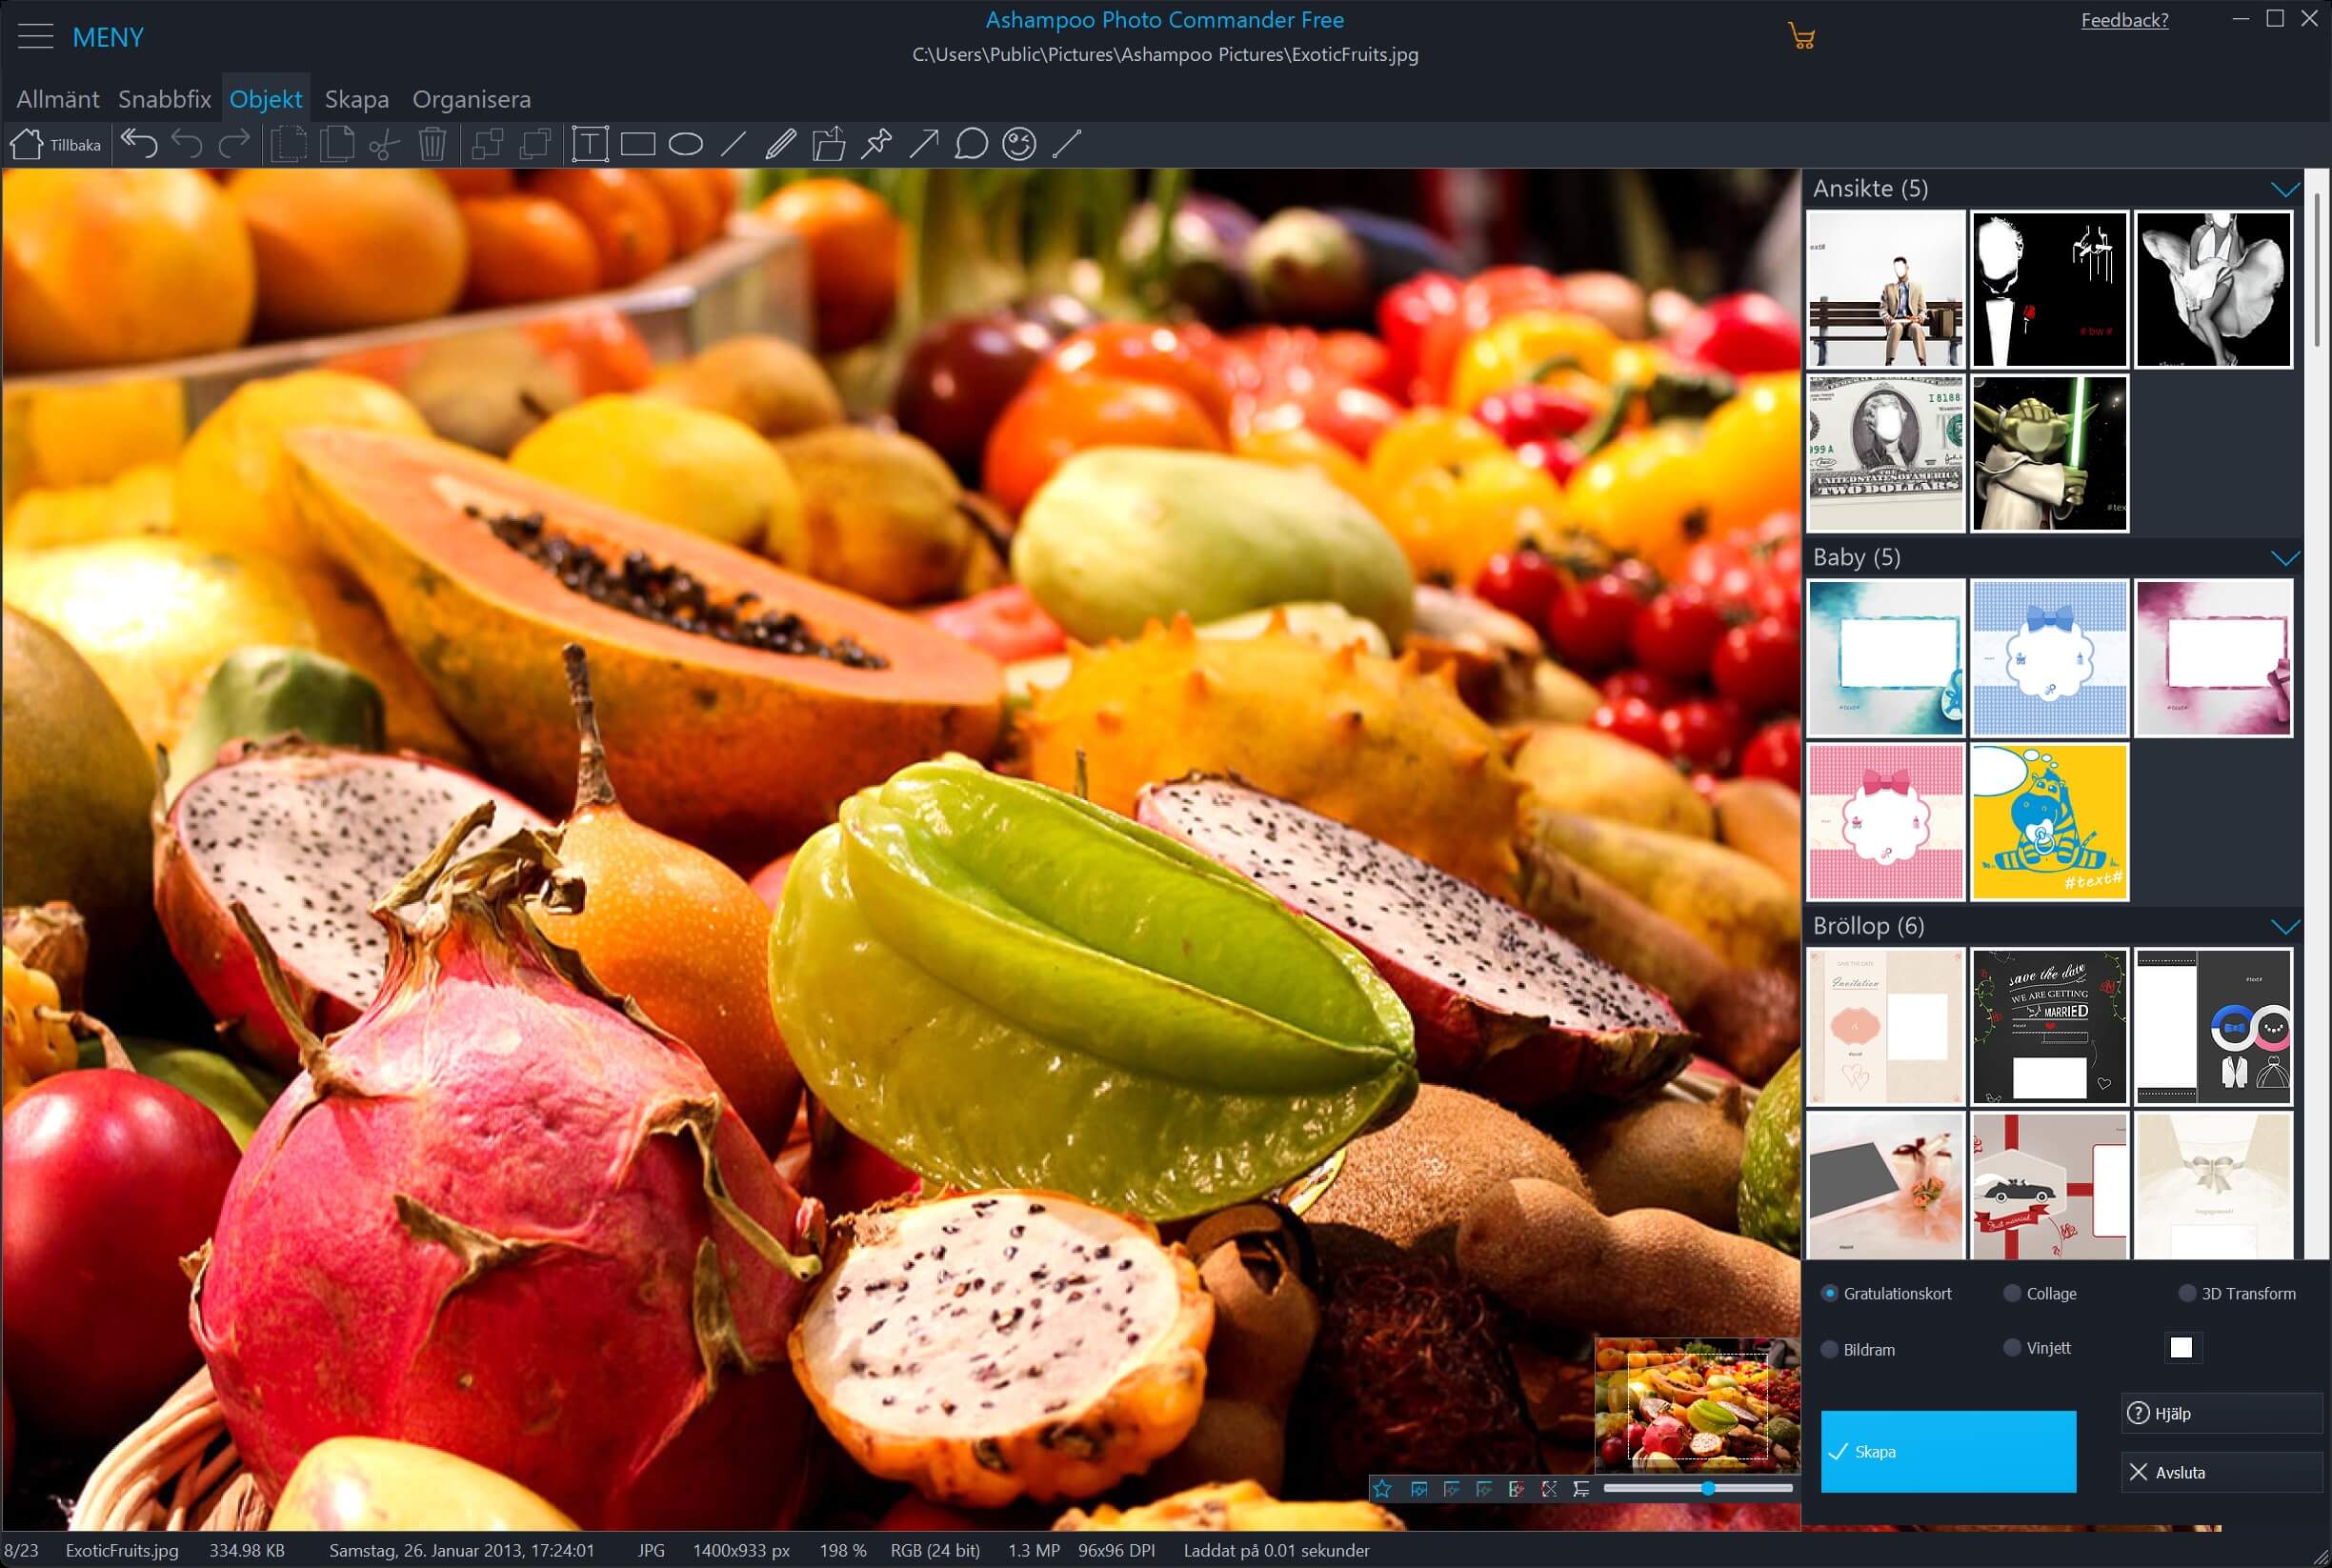Select the 3D Transform option
This screenshot has width=2332, height=1568.
click(2187, 1293)
